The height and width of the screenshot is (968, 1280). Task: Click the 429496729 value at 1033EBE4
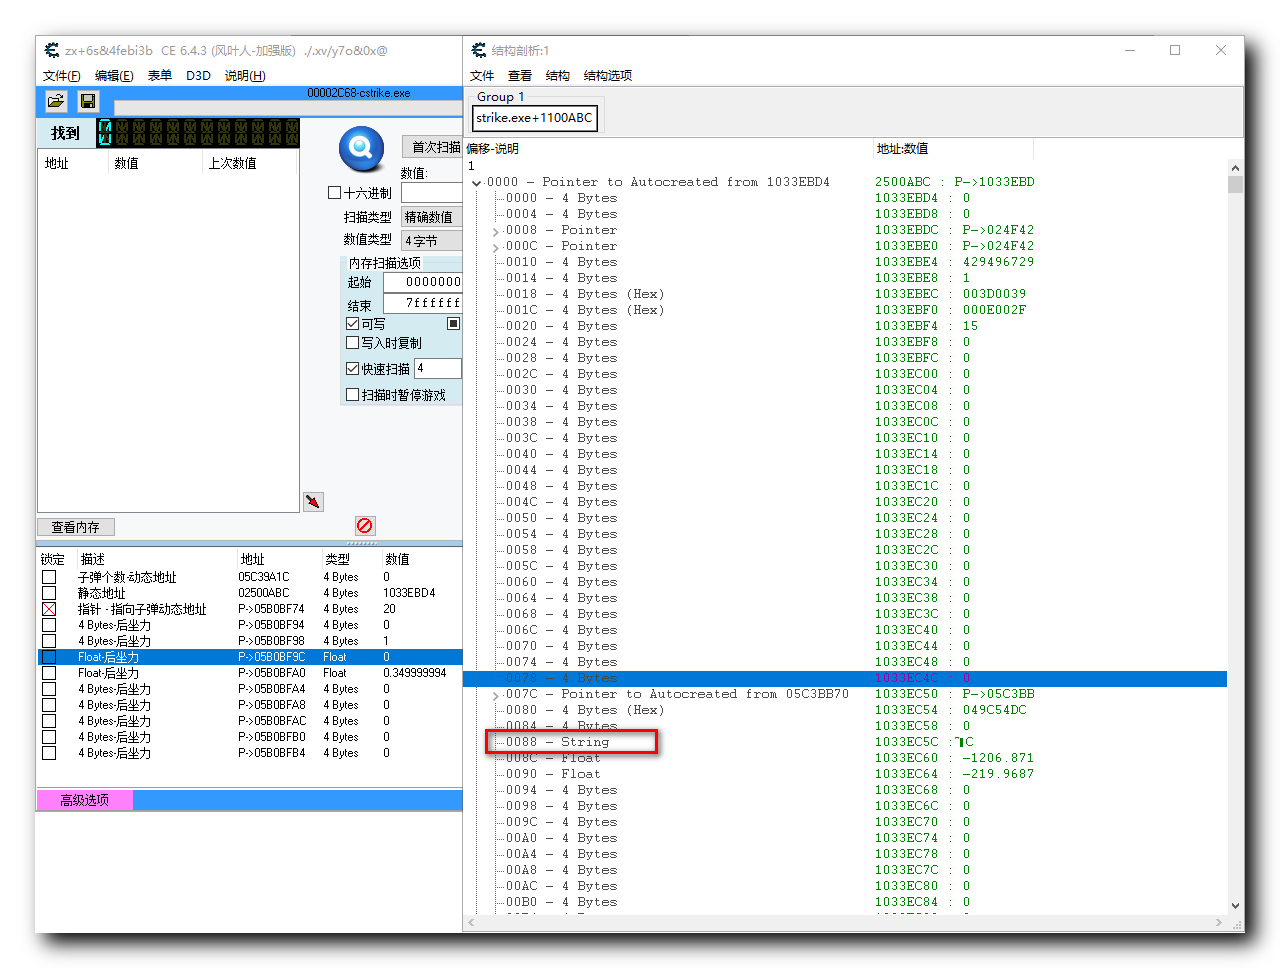click(998, 262)
